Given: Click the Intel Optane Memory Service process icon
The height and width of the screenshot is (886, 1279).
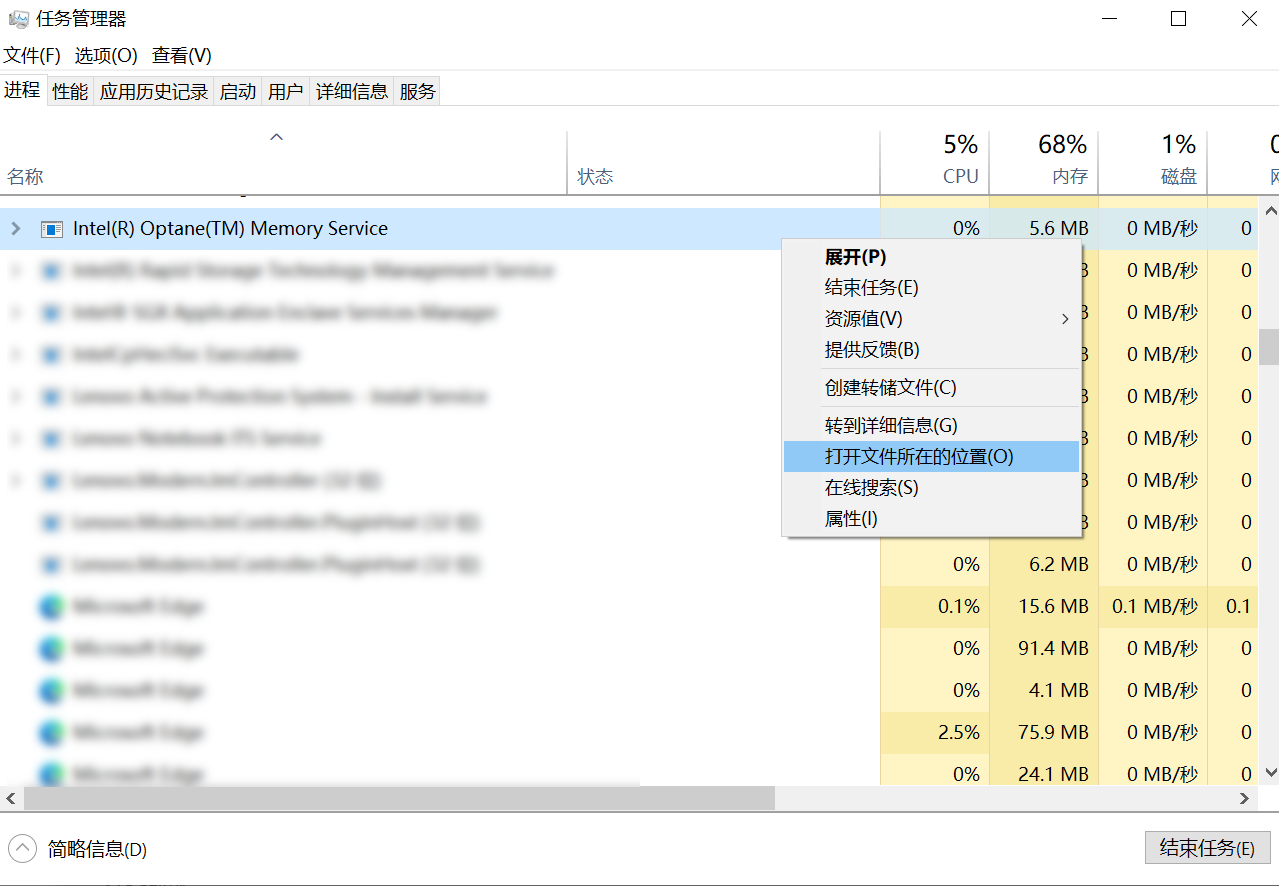Looking at the screenshot, I should [51, 229].
